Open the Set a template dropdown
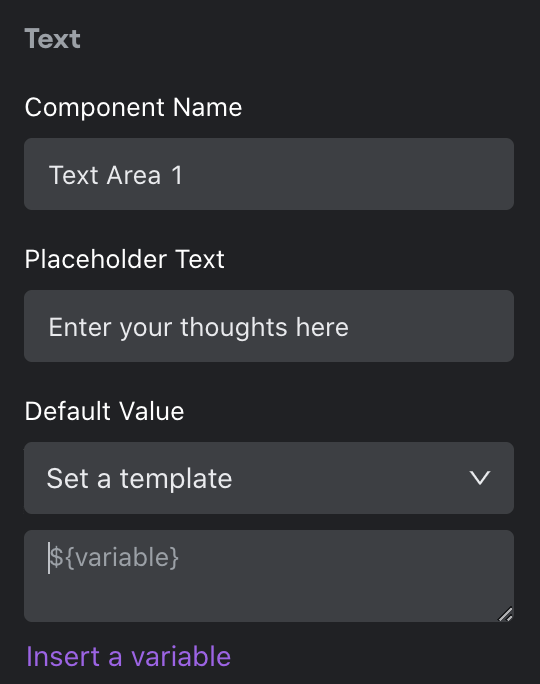Screen dimensions: 540x684 click(269, 478)
